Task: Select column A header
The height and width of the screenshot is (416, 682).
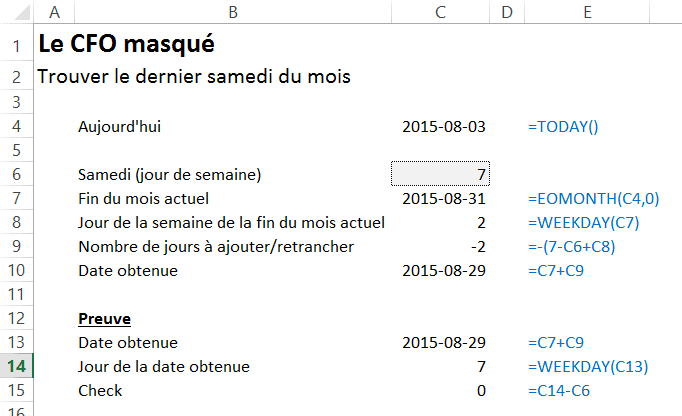Action: tap(53, 12)
